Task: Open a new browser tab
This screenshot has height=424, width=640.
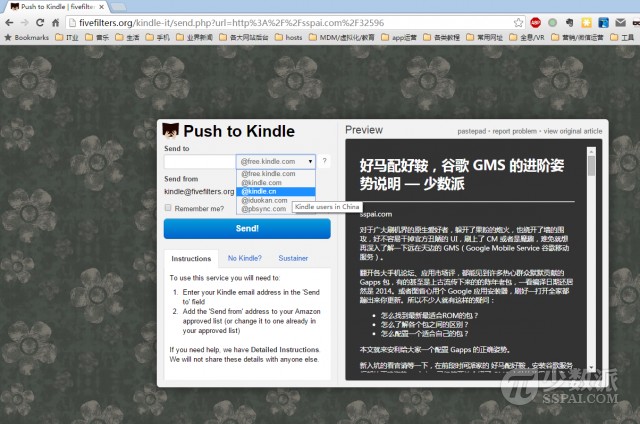Action: [118, 7]
